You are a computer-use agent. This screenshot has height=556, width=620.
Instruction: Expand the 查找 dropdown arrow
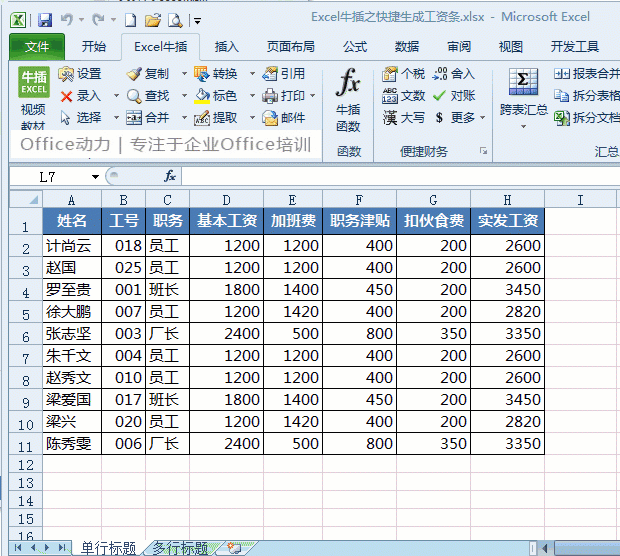tap(184, 96)
